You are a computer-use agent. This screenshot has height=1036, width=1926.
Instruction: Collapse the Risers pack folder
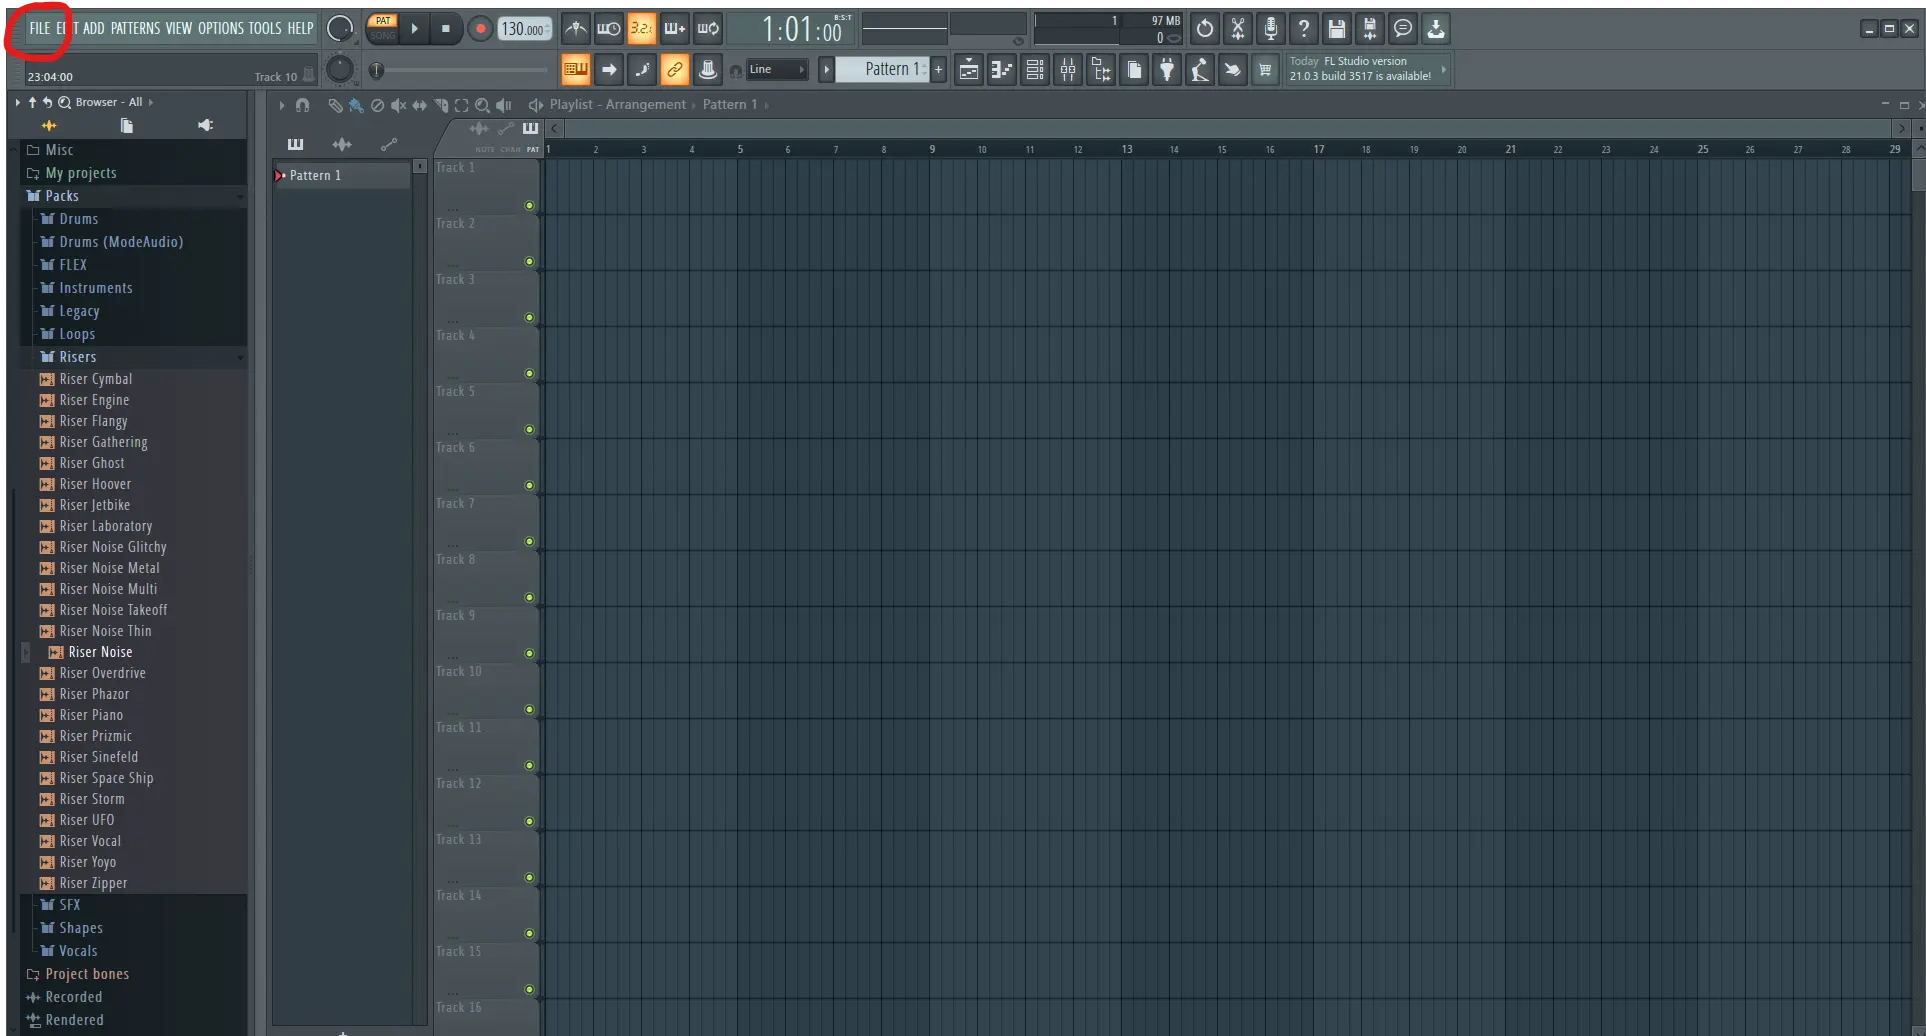point(77,357)
